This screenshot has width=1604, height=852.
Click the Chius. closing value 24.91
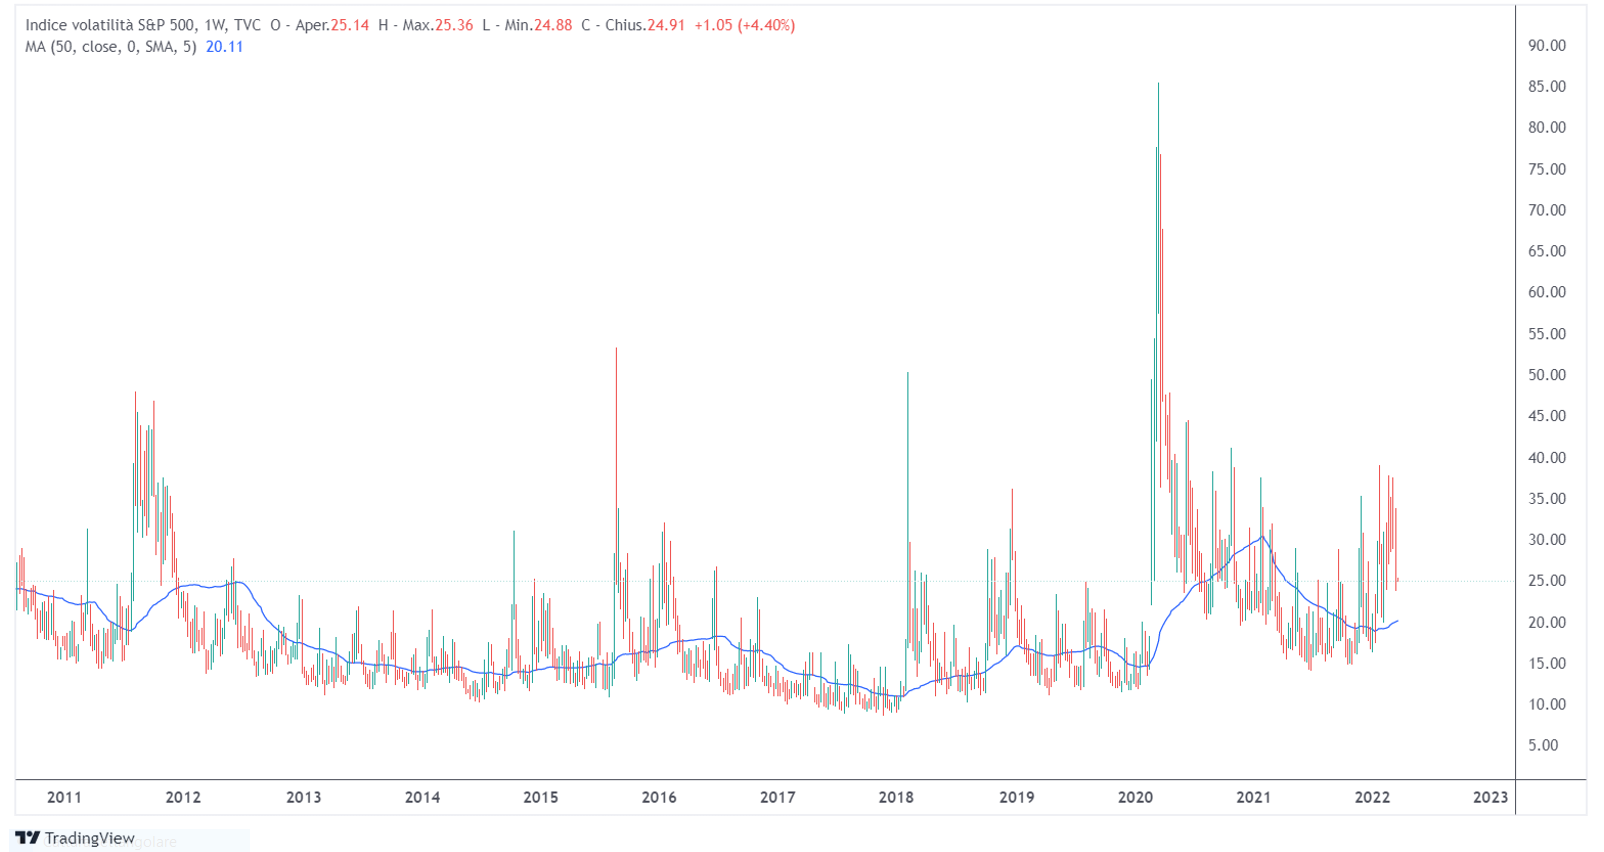[x=665, y=25]
